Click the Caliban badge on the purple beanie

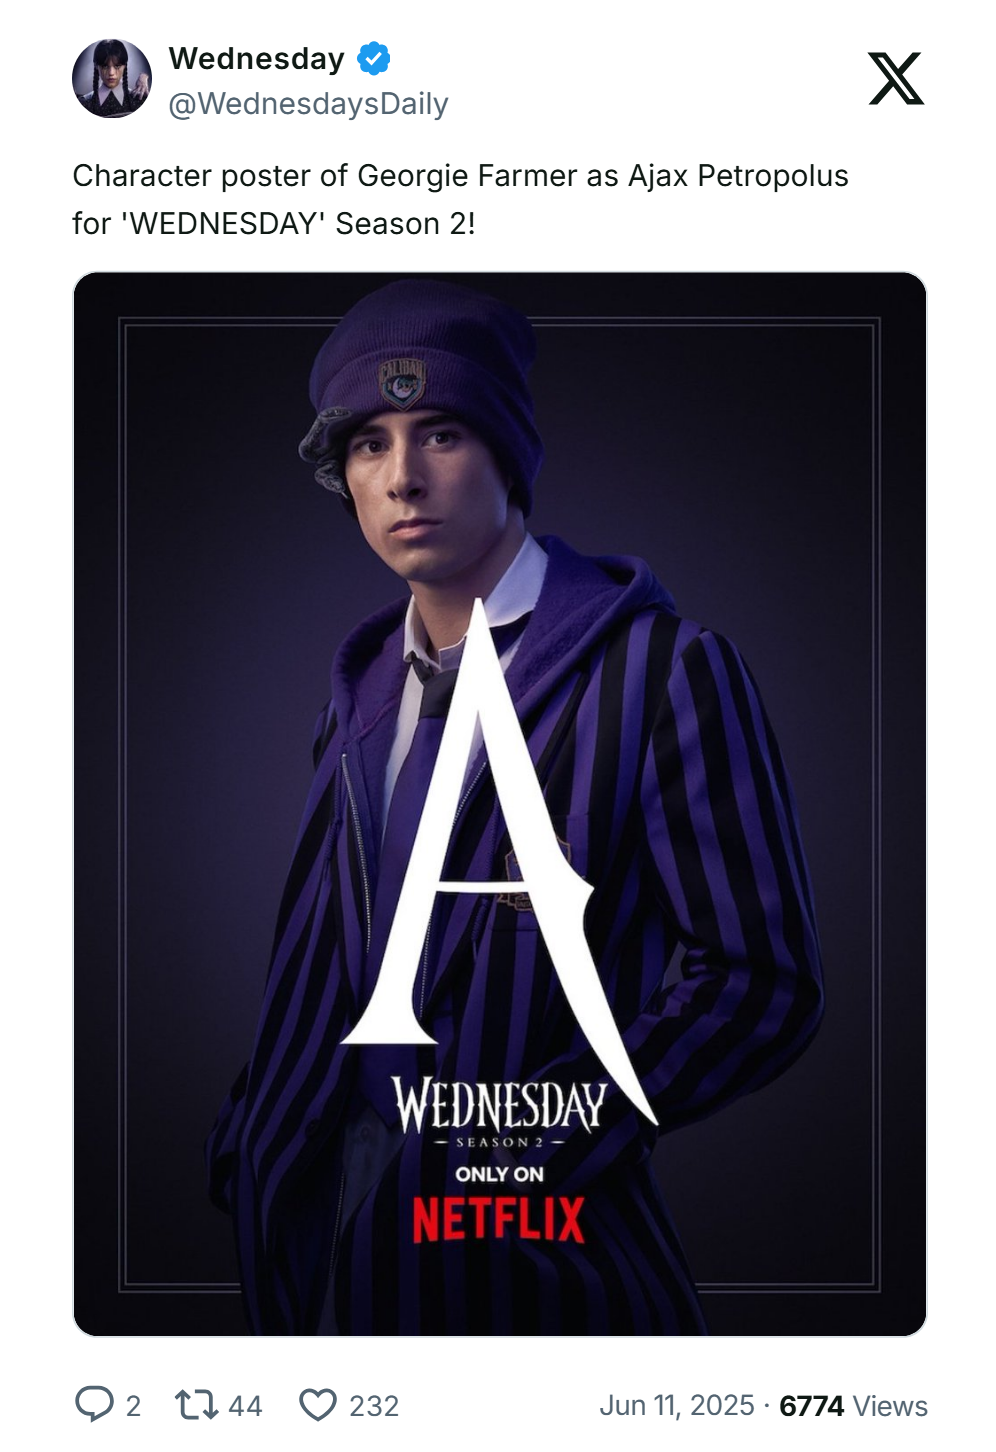pos(403,384)
